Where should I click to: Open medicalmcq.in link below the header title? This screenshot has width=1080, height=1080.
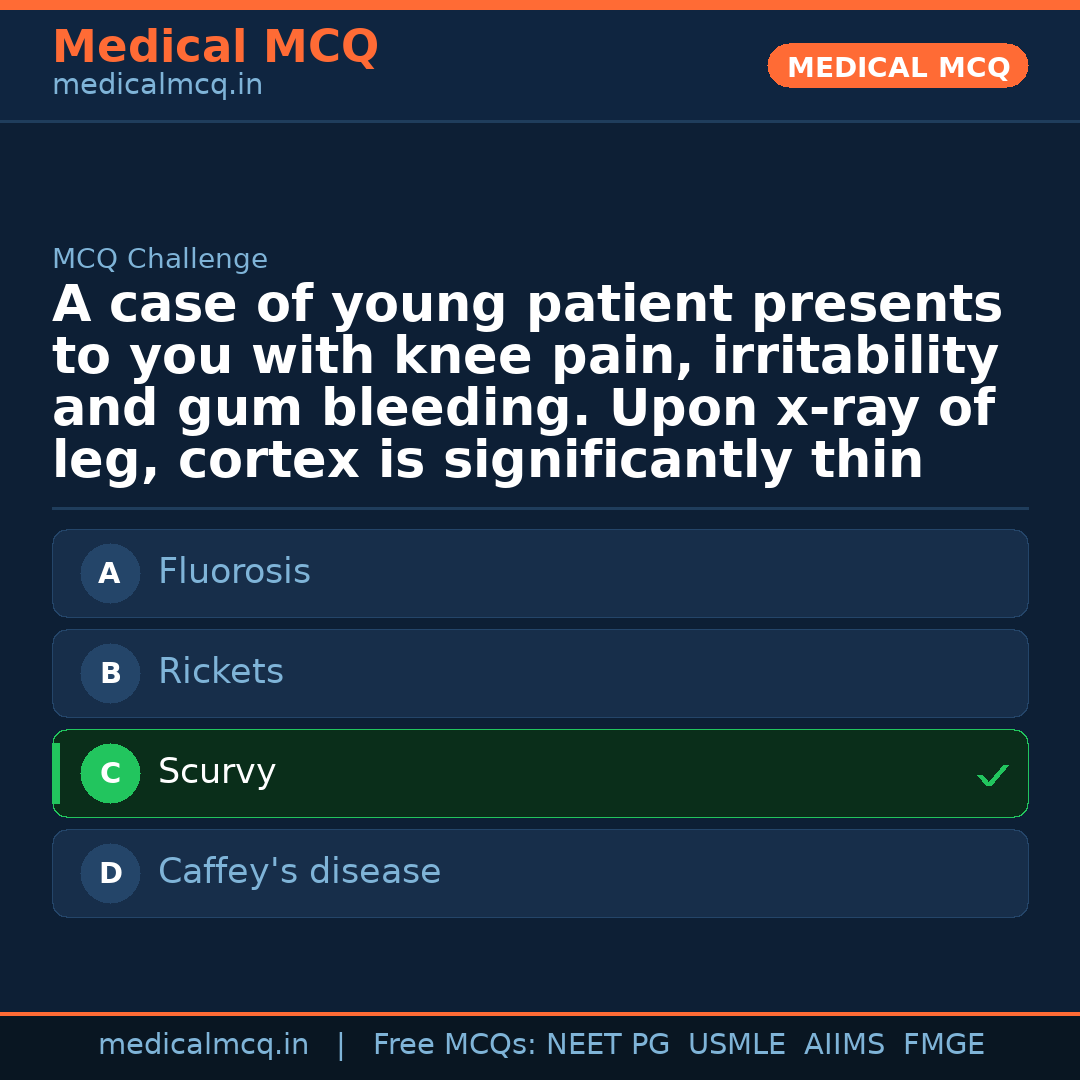(157, 86)
